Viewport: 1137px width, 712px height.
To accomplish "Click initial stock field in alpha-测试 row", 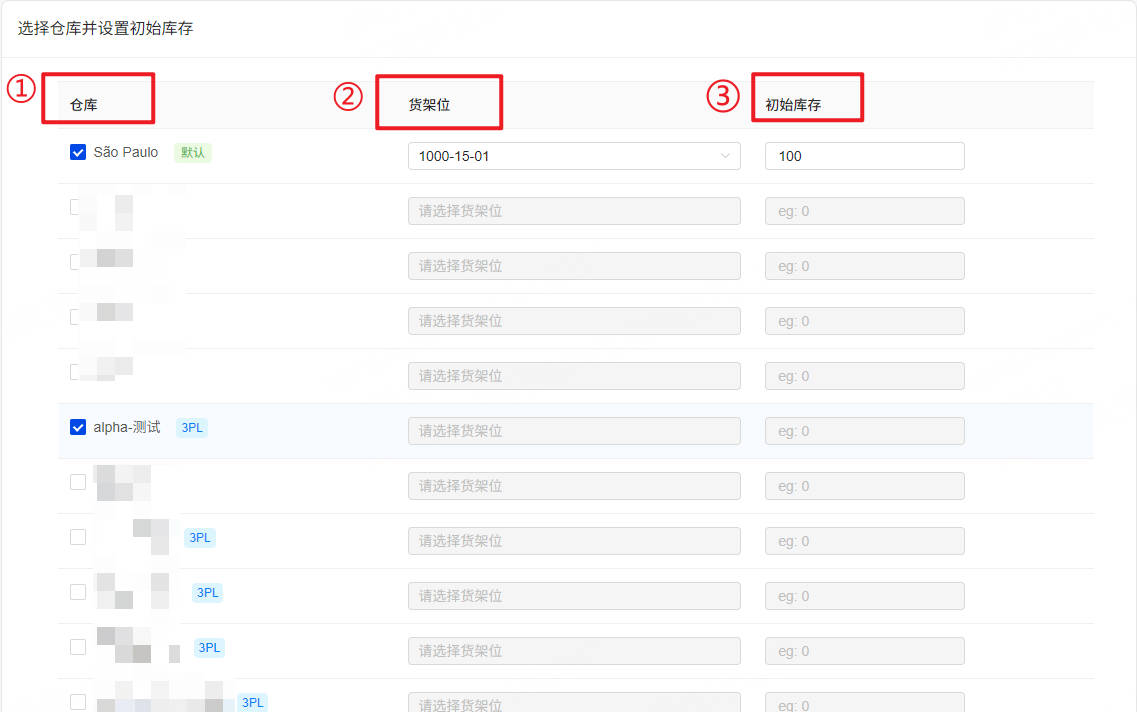I will point(864,431).
